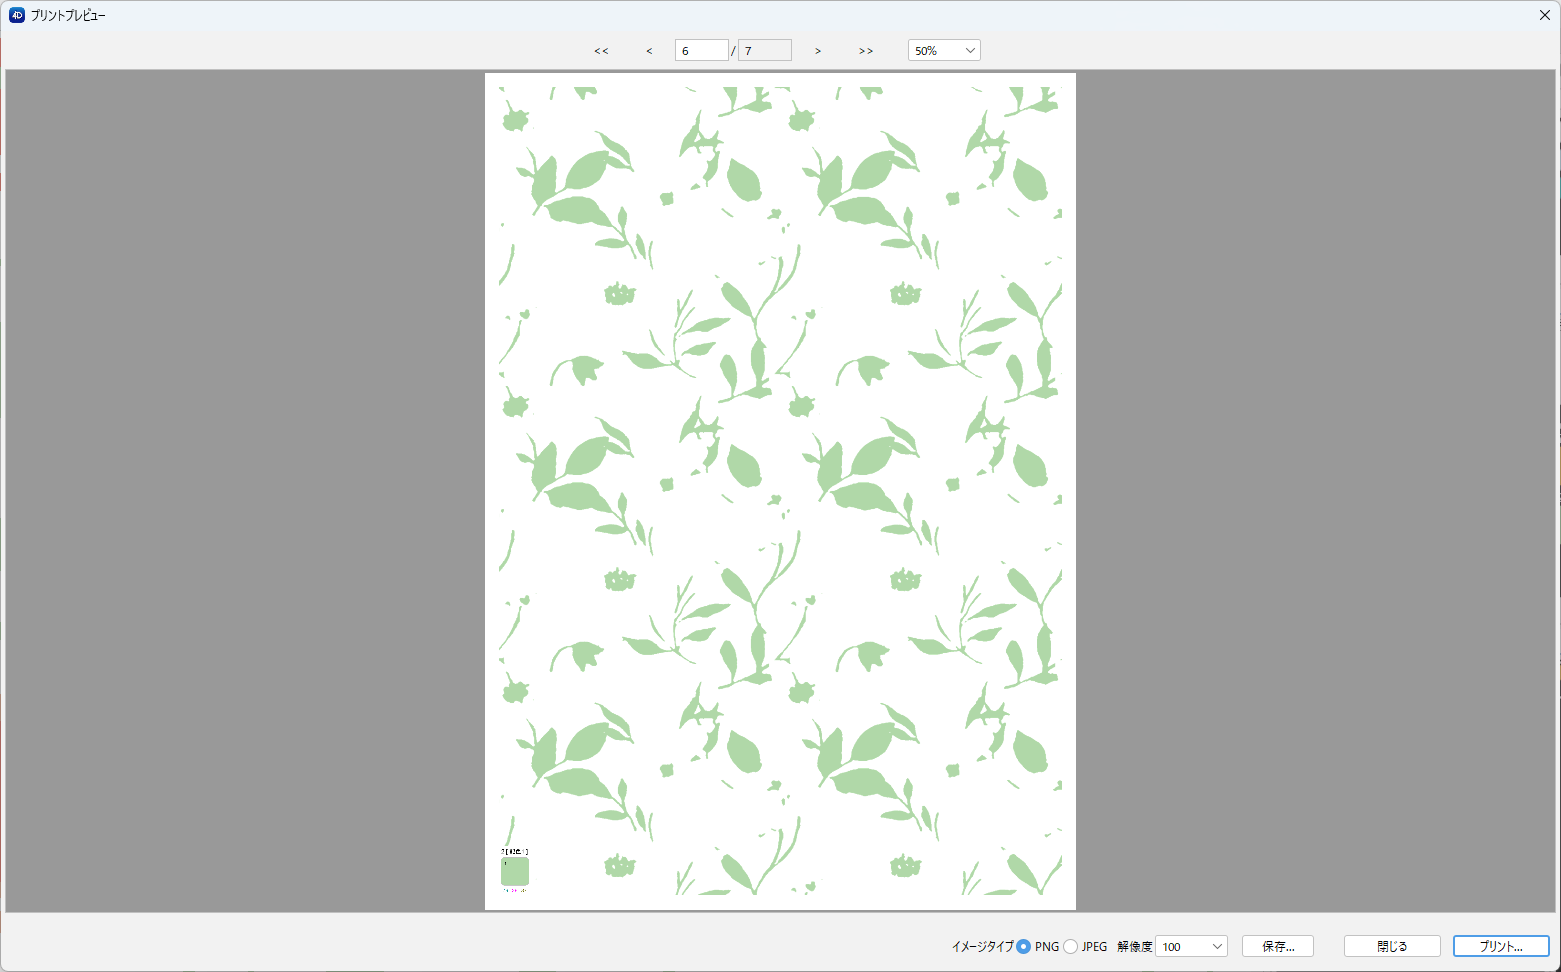Go to the first page with <<
This screenshot has width=1561, height=972.
[601, 51]
